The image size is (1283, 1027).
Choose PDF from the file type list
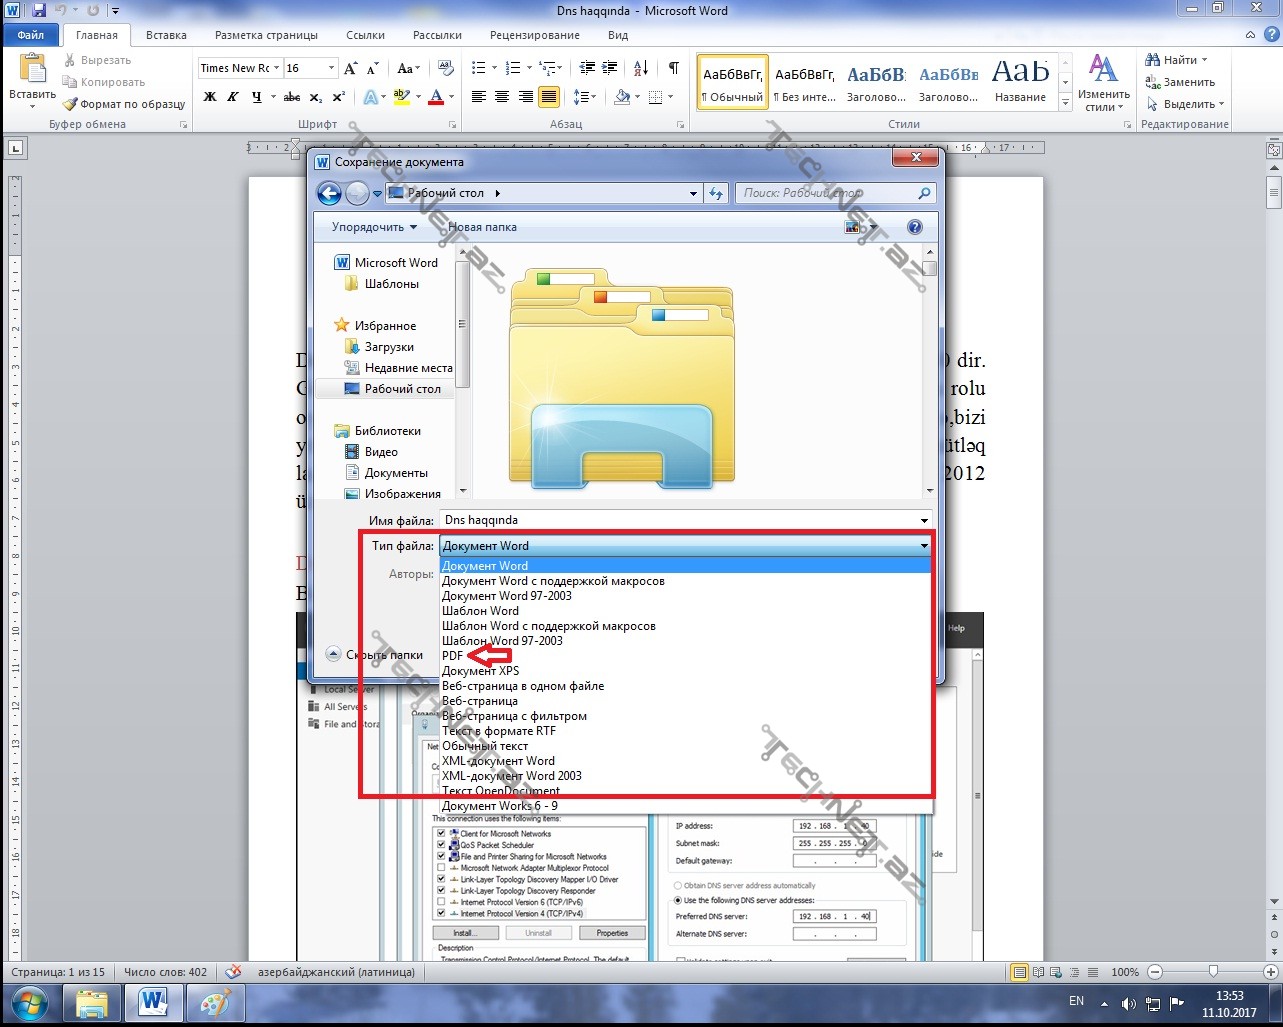pyautogui.click(x=452, y=656)
